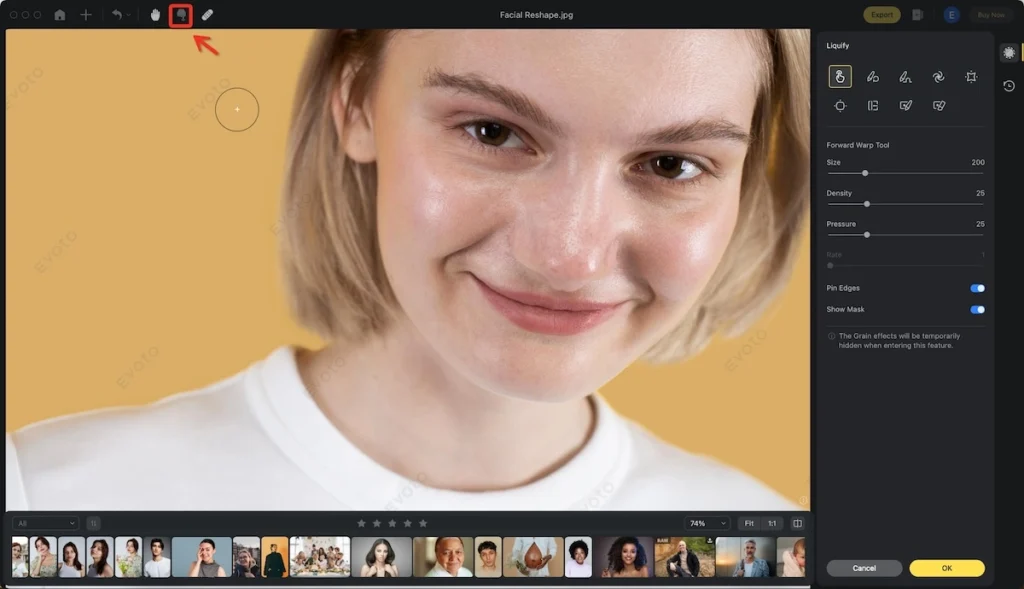This screenshot has width=1024, height=589.
Task: Click OK to apply Liquify
Action: pyautogui.click(x=946, y=568)
